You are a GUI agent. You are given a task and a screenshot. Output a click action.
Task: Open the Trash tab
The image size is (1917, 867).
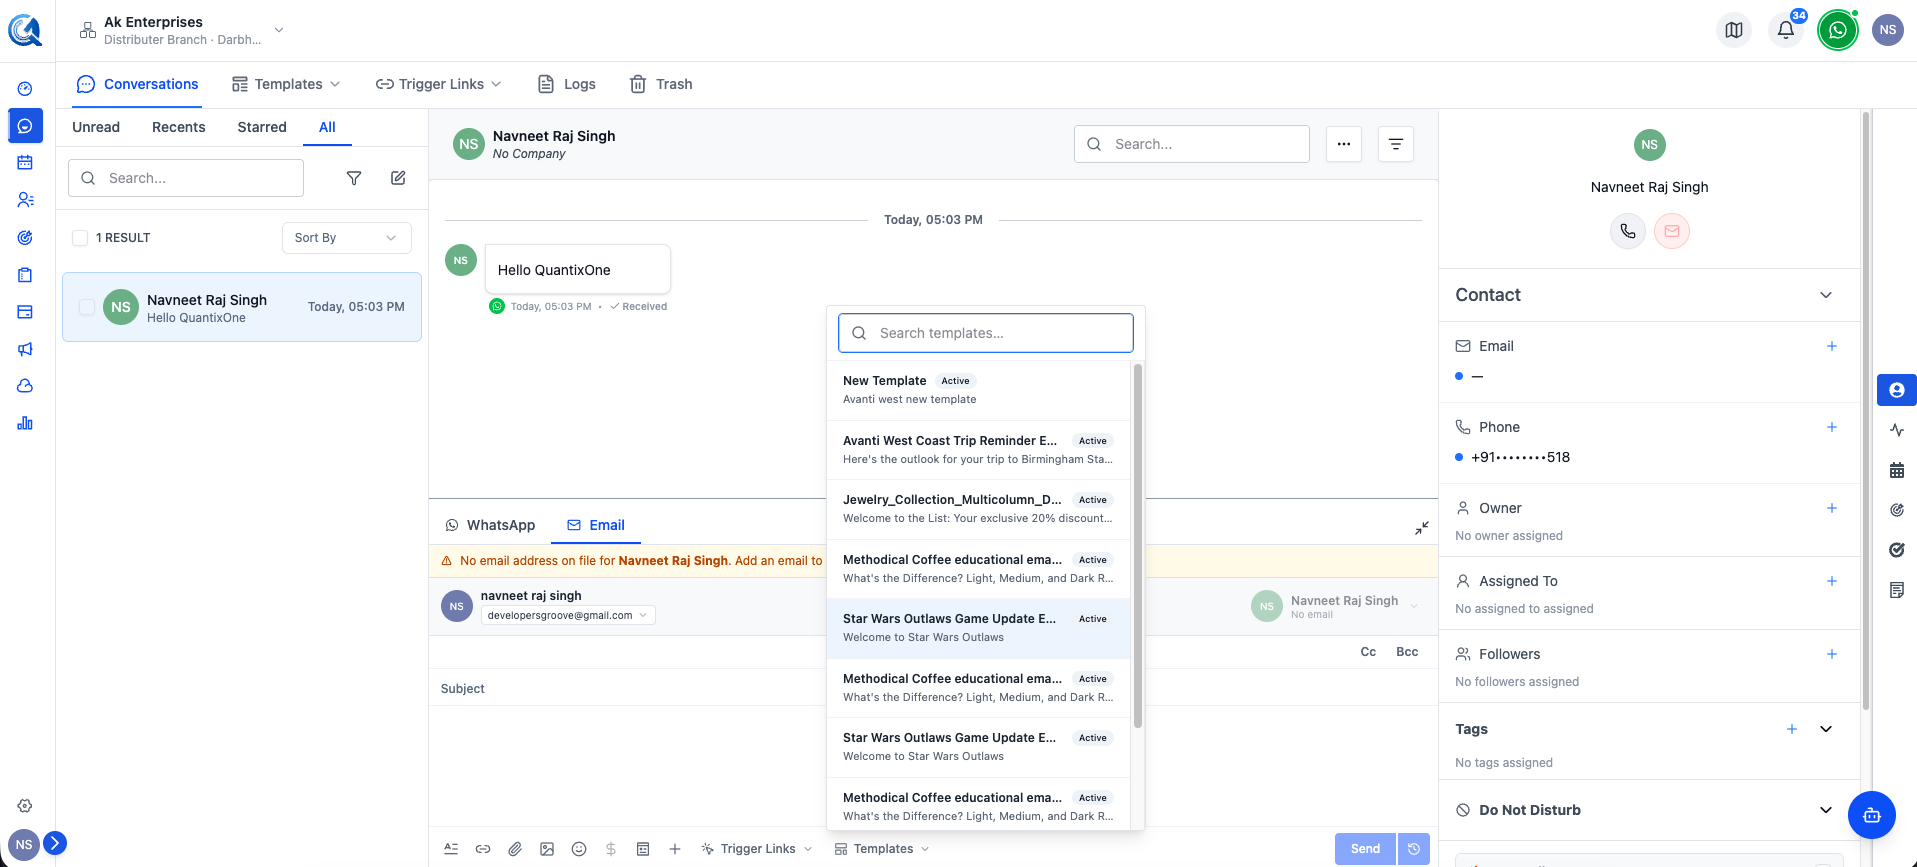pos(661,84)
